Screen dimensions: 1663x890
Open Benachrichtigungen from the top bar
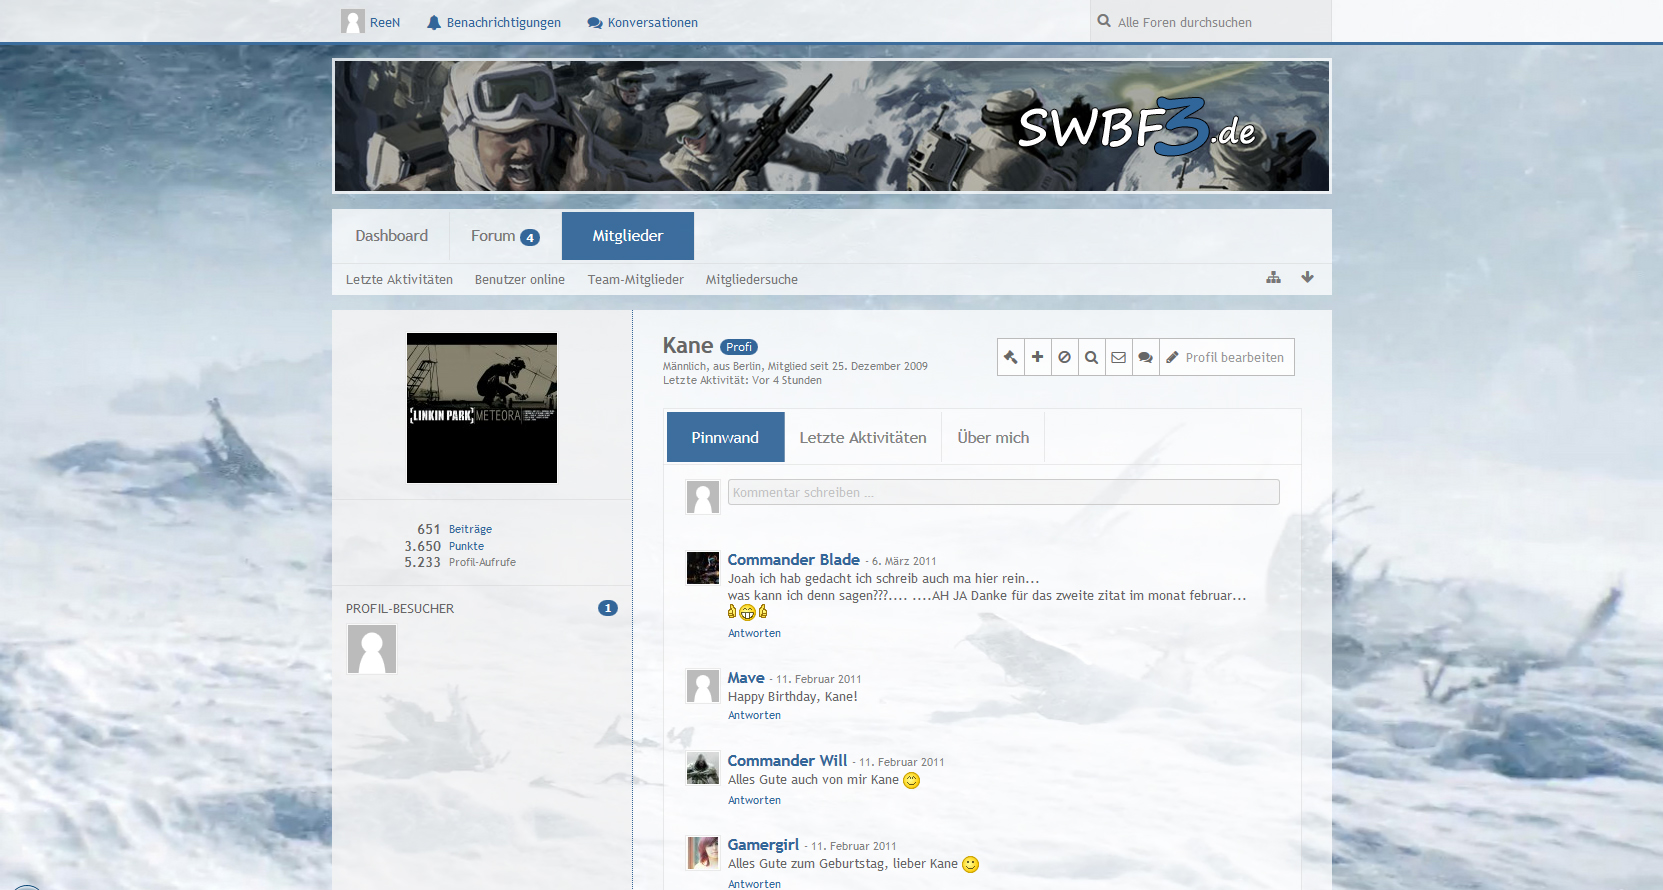494,22
